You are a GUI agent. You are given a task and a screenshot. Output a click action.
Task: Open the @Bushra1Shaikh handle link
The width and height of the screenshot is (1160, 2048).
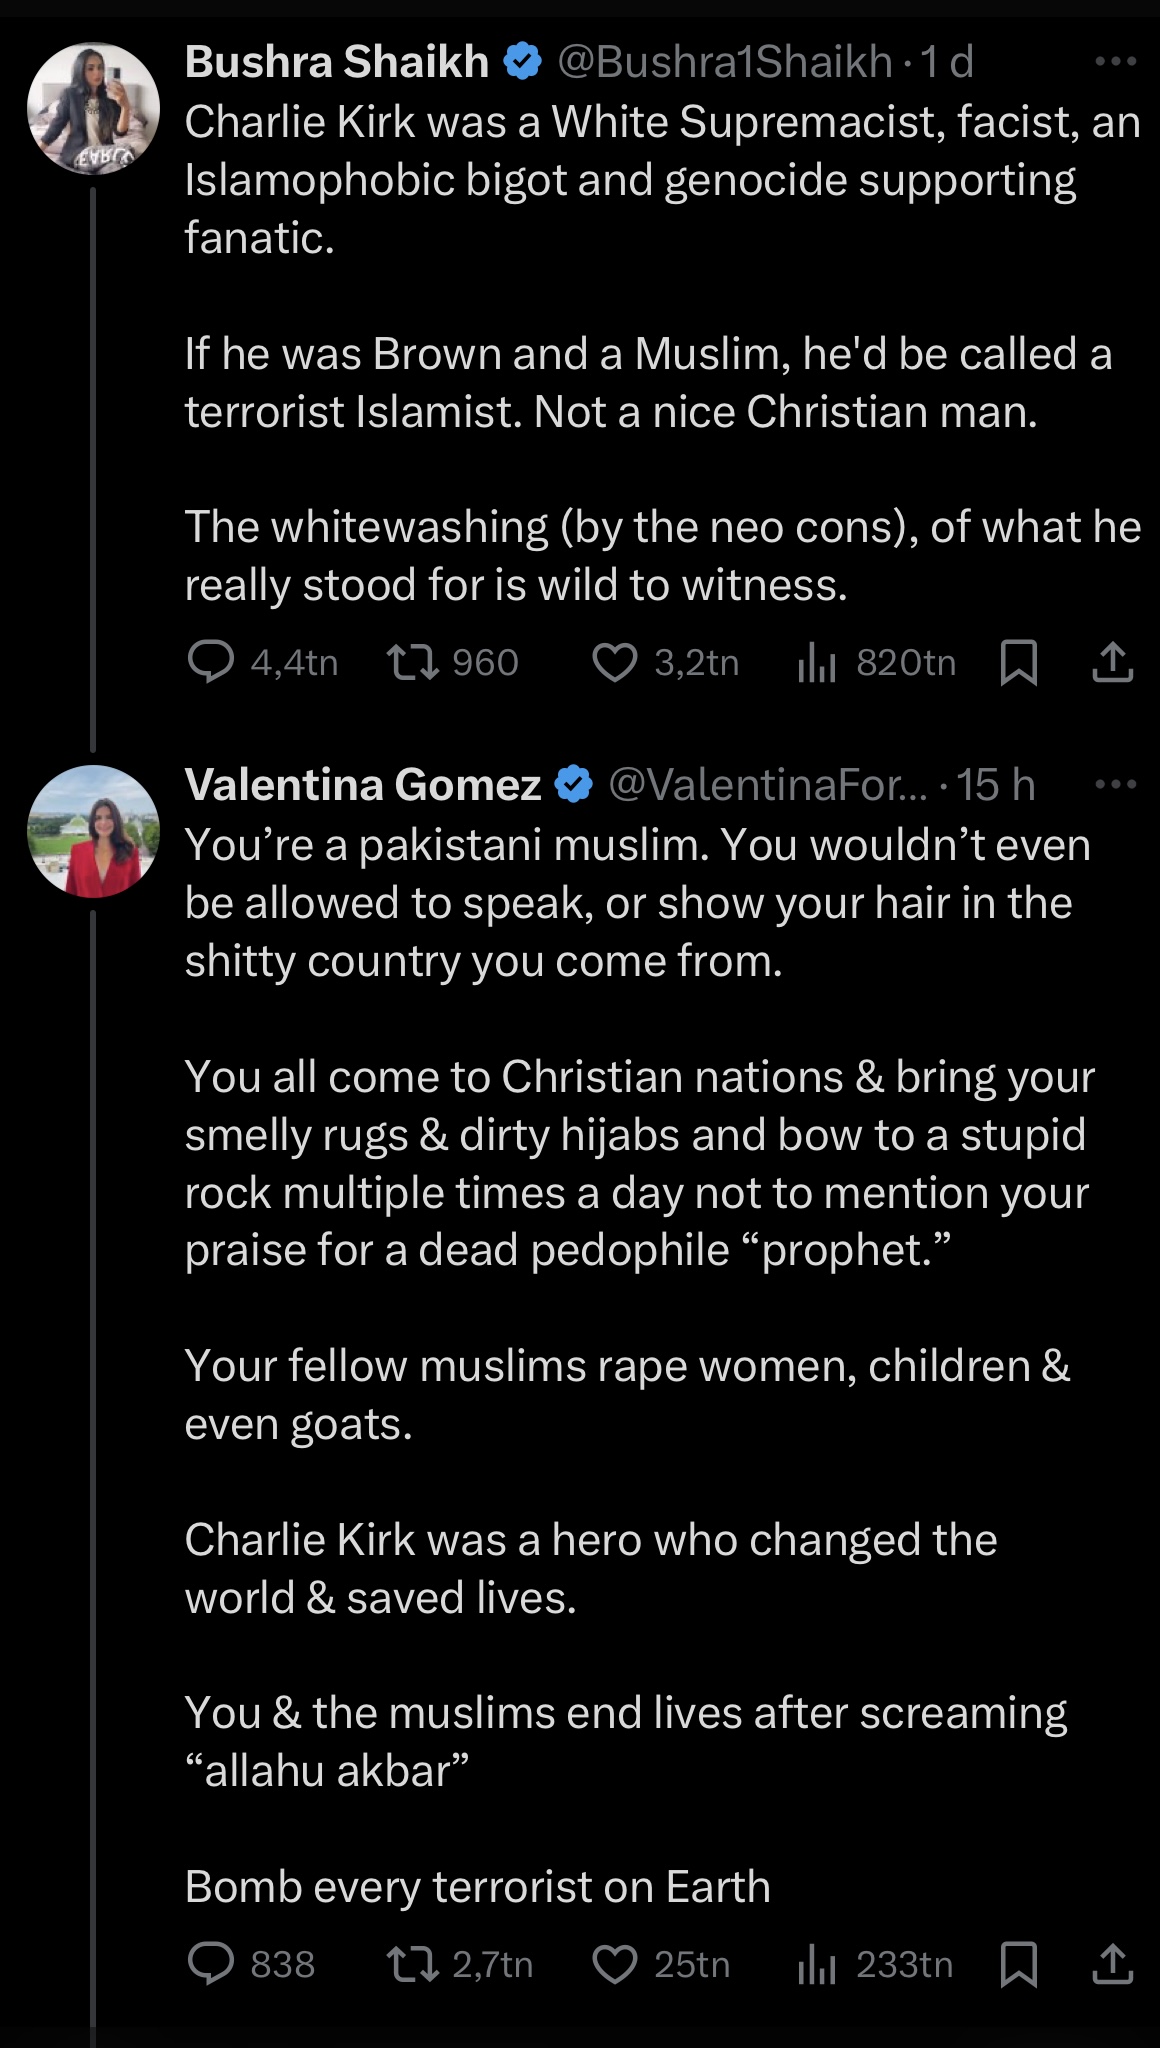click(724, 62)
